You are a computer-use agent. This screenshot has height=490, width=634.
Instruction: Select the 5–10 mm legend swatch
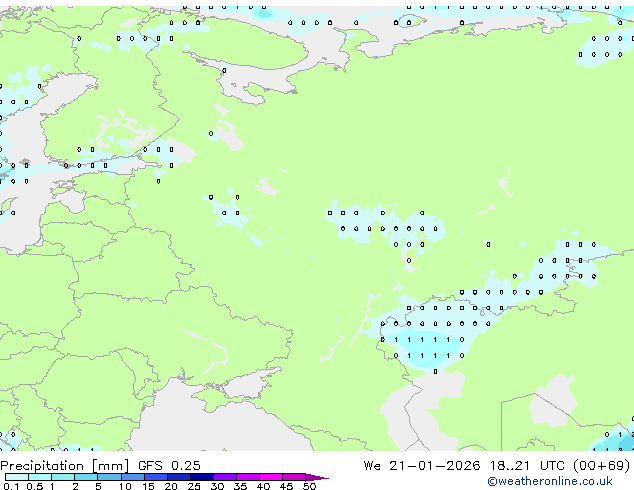click(x=109, y=477)
